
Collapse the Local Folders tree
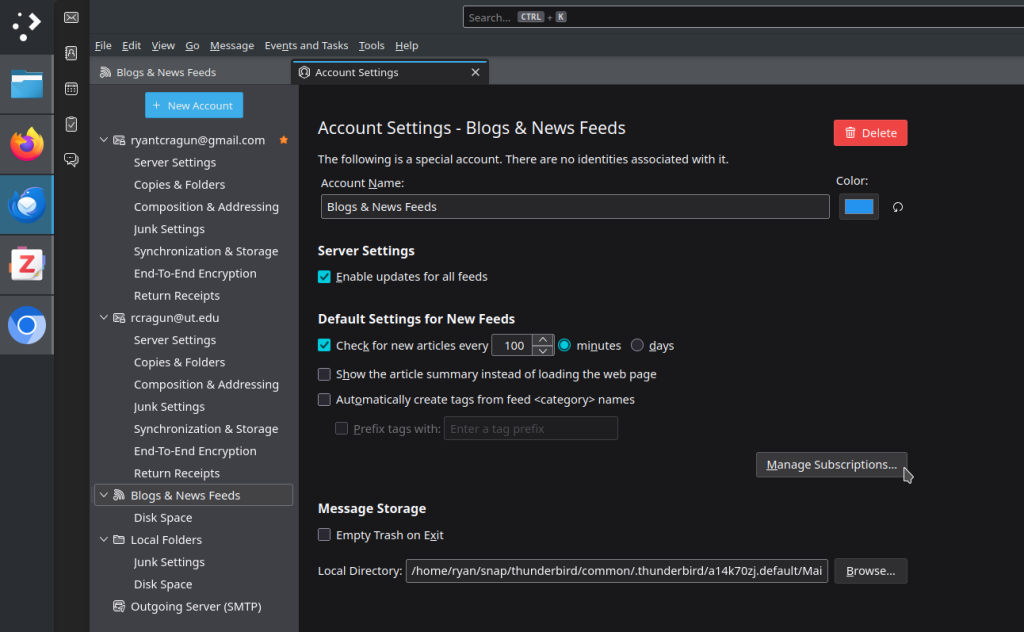[x=104, y=540]
